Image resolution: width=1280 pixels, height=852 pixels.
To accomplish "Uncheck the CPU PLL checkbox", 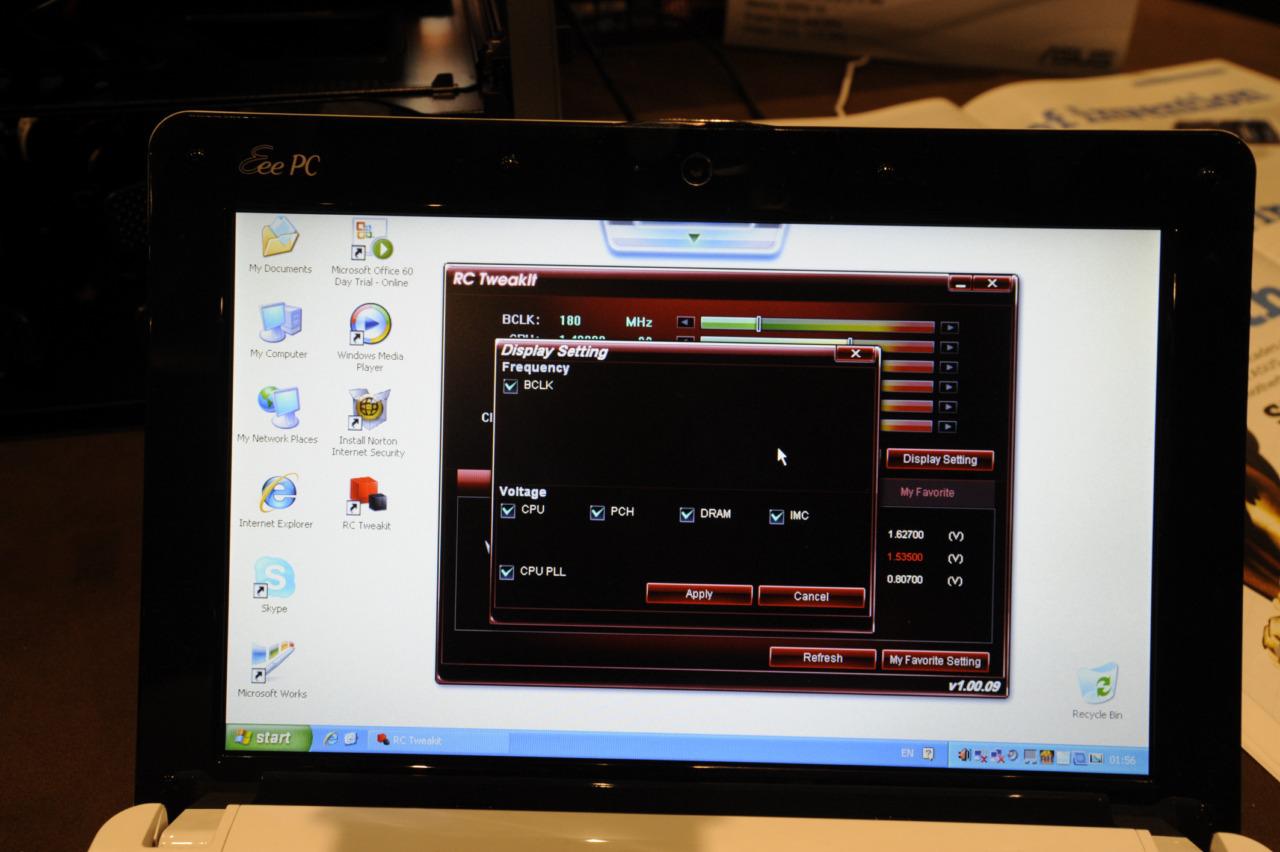I will click(507, 572).
